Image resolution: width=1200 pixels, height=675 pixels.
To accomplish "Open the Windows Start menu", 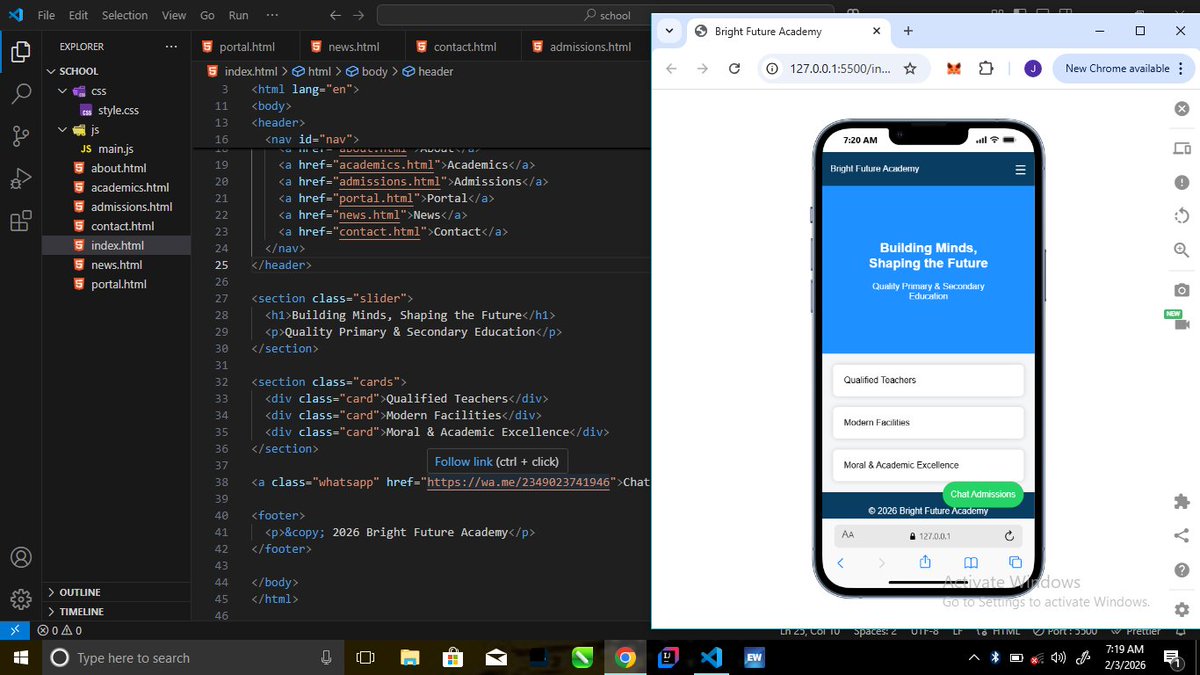I will [x=20, y=657].
